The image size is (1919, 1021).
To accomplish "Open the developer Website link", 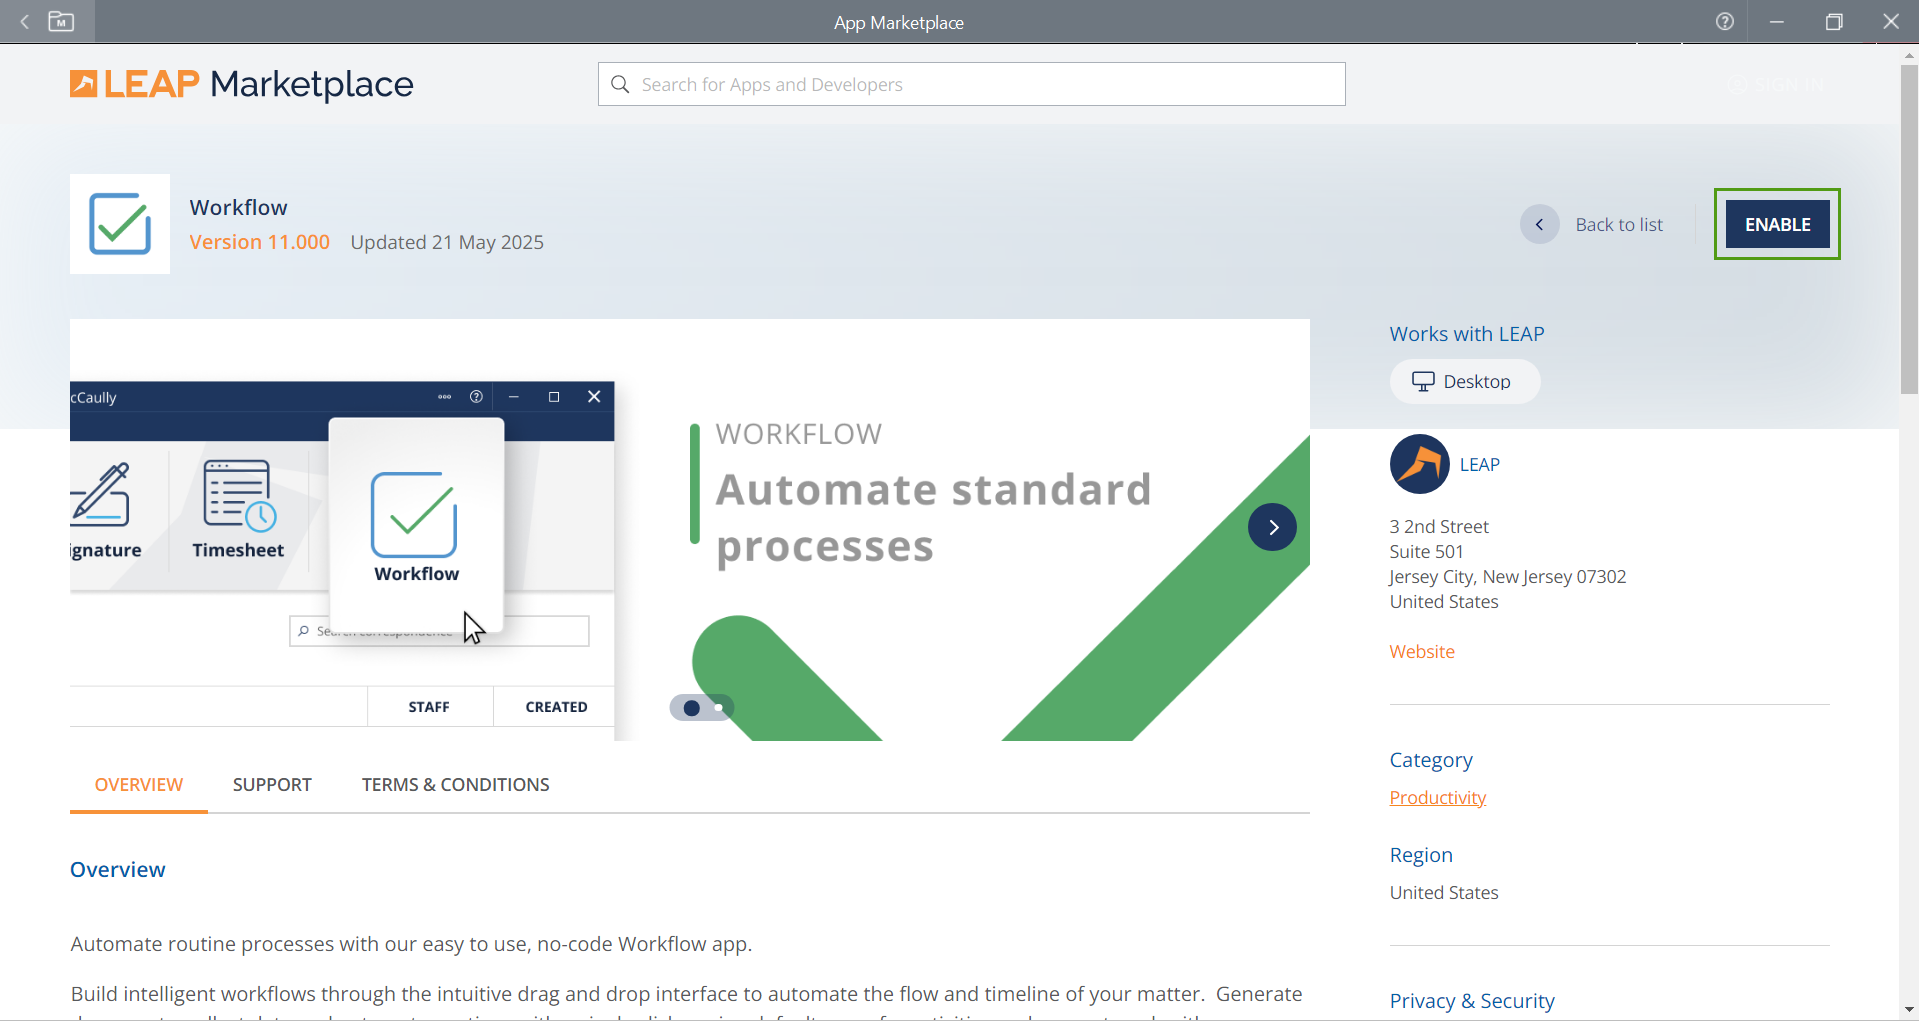I will 1421,652.
